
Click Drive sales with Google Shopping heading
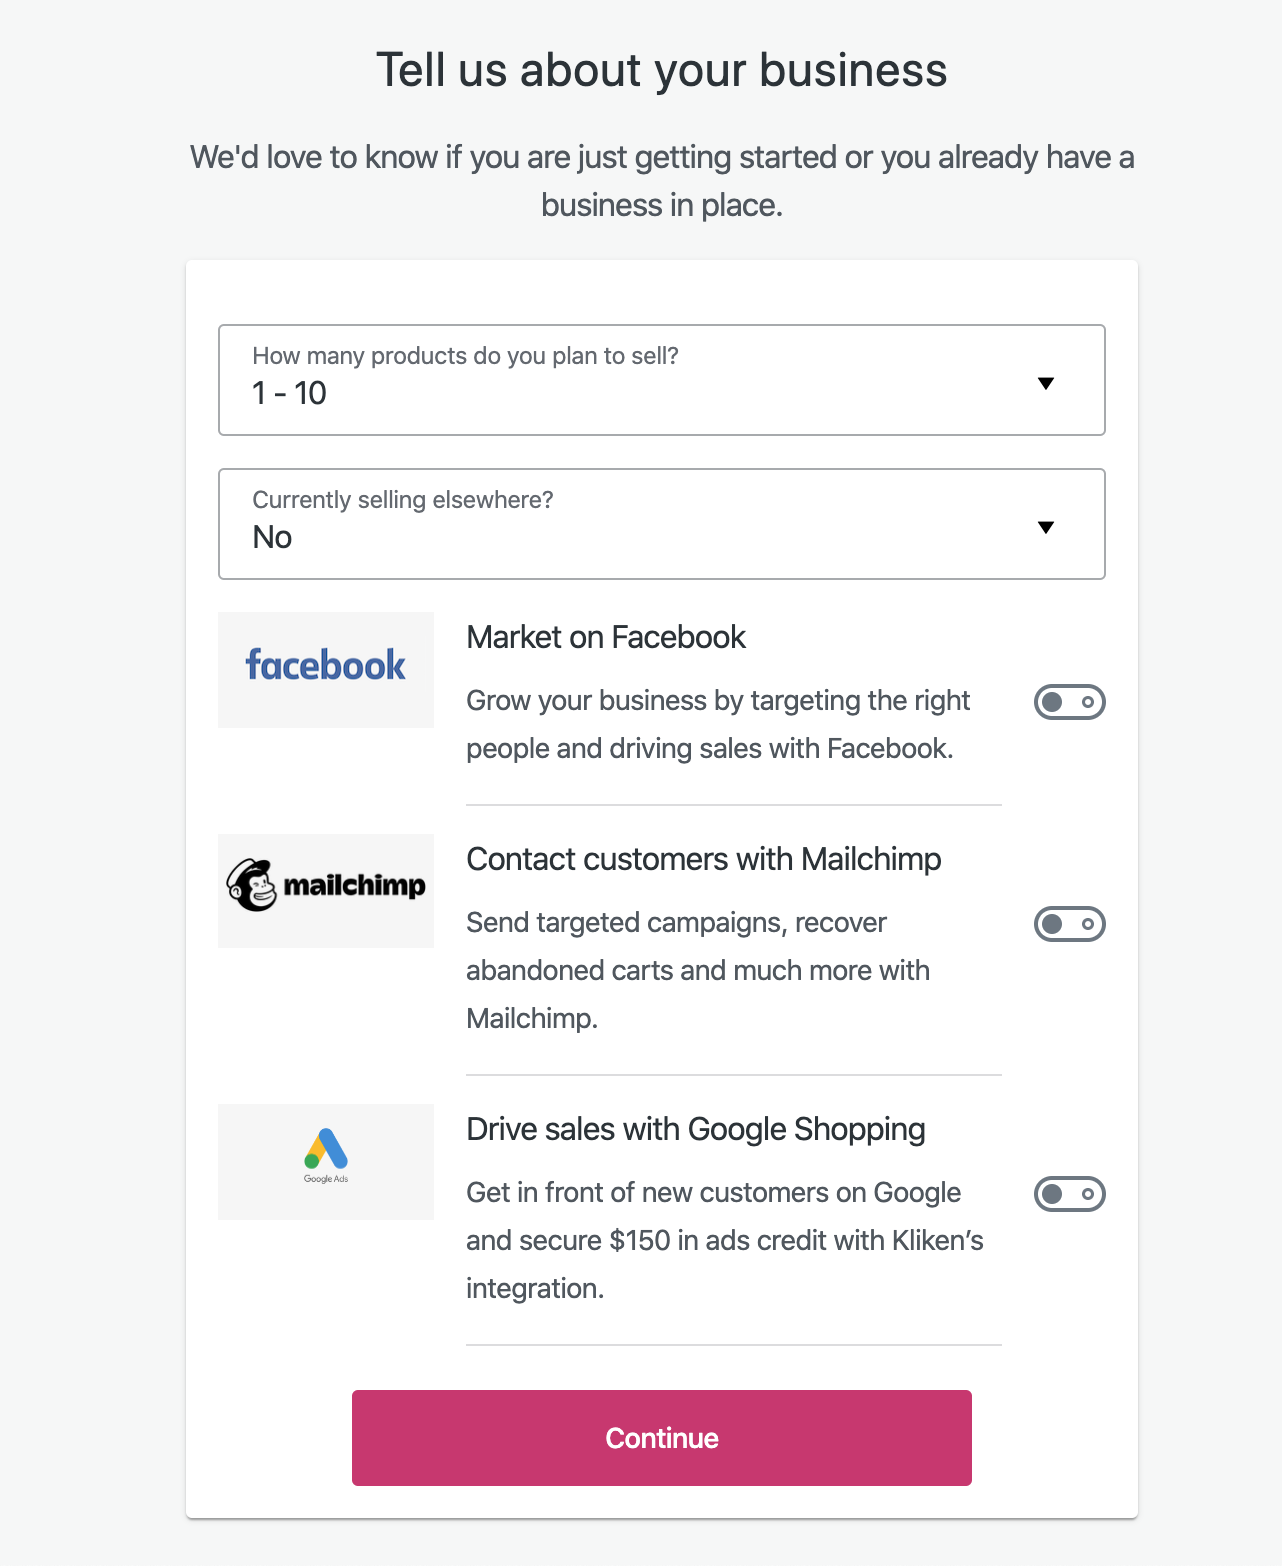pyautogui.click(x=696, y=1129)
